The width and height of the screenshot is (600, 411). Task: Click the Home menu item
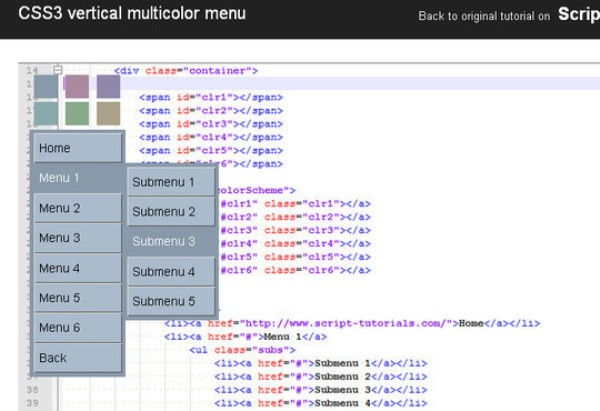click(77, 148)
